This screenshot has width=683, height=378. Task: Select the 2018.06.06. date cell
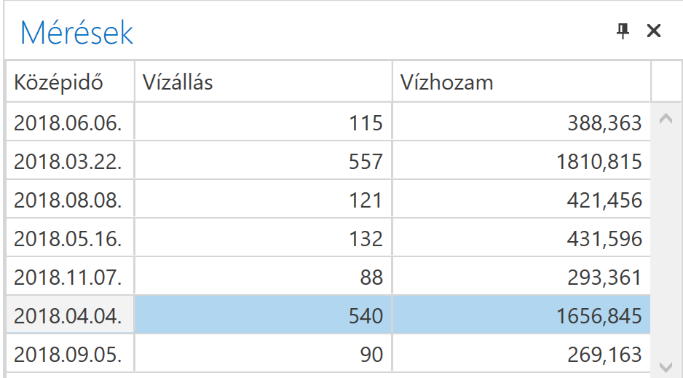[x=70, y=122]
